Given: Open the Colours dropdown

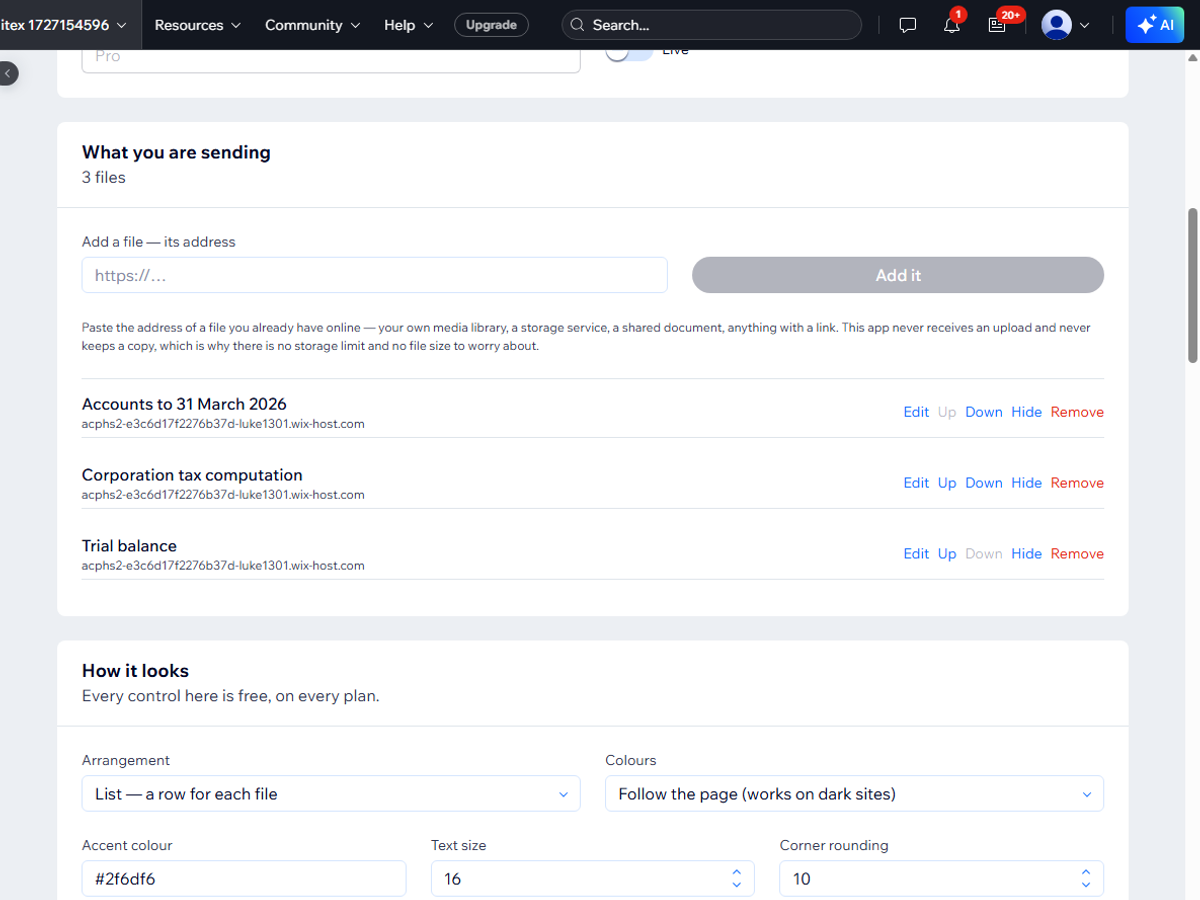Looking at the screenshot, I should pos(854,794).
